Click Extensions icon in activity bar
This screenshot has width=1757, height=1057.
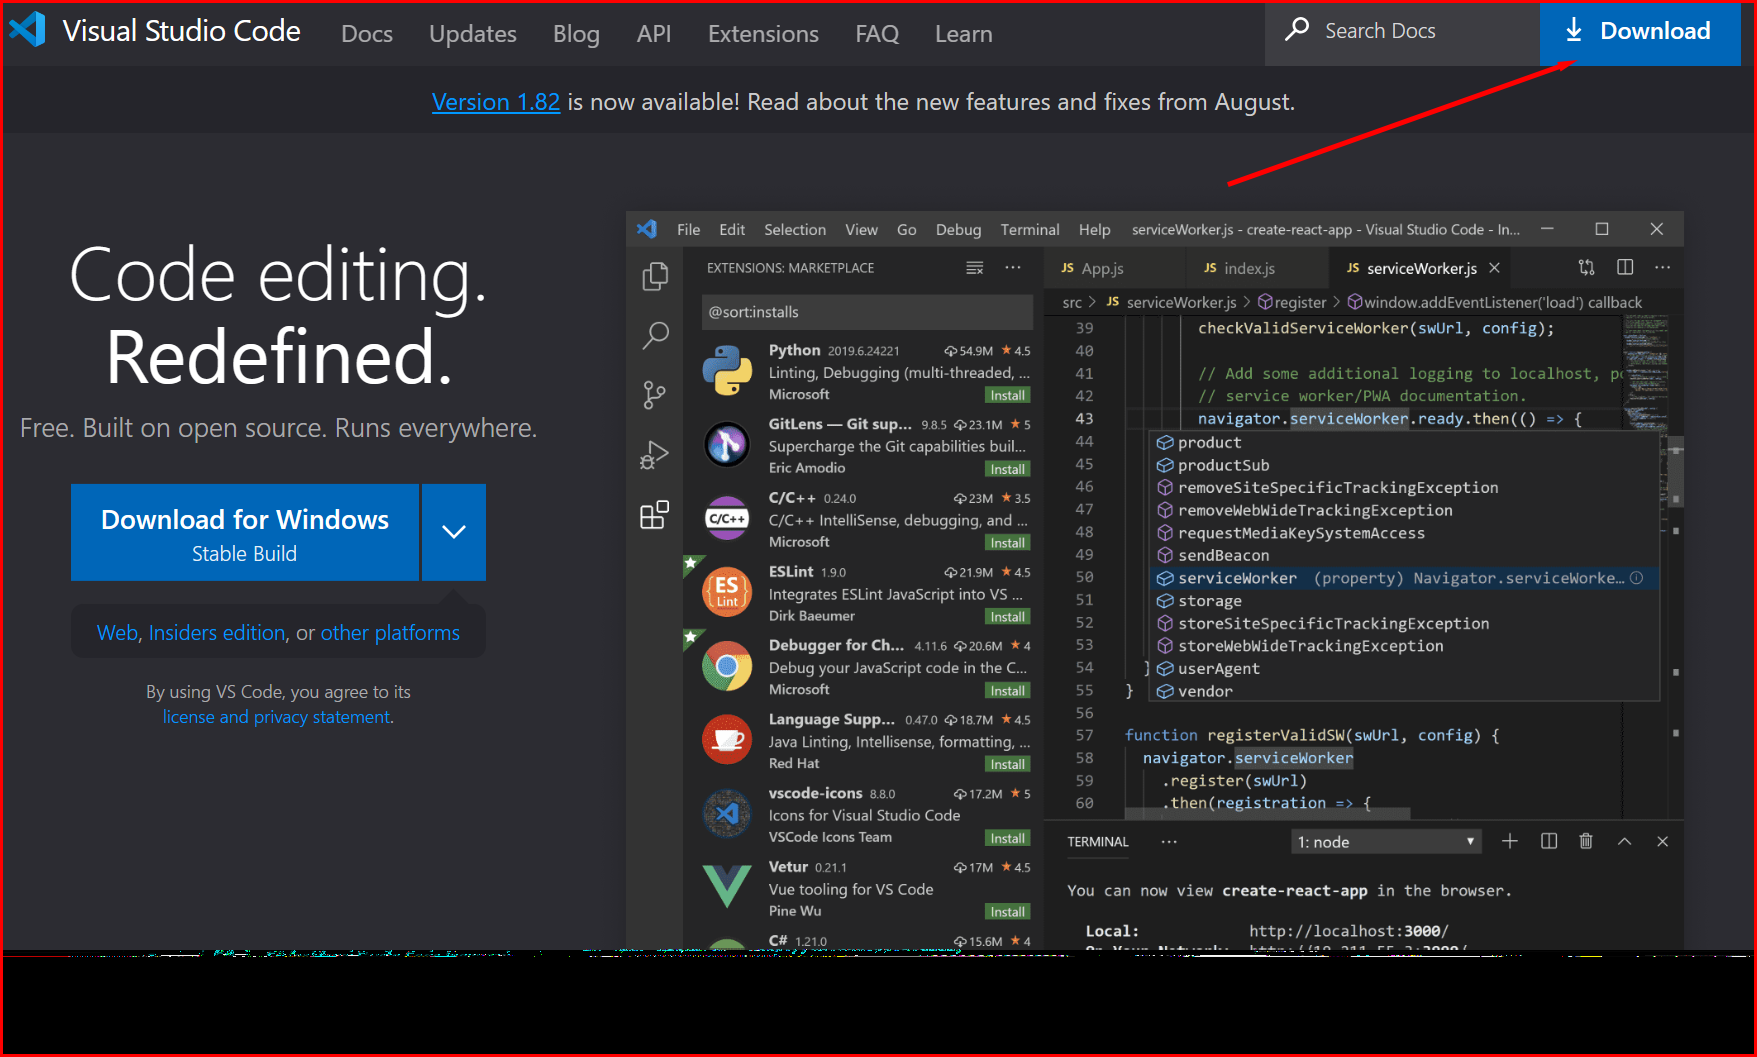tap(655, 515)
